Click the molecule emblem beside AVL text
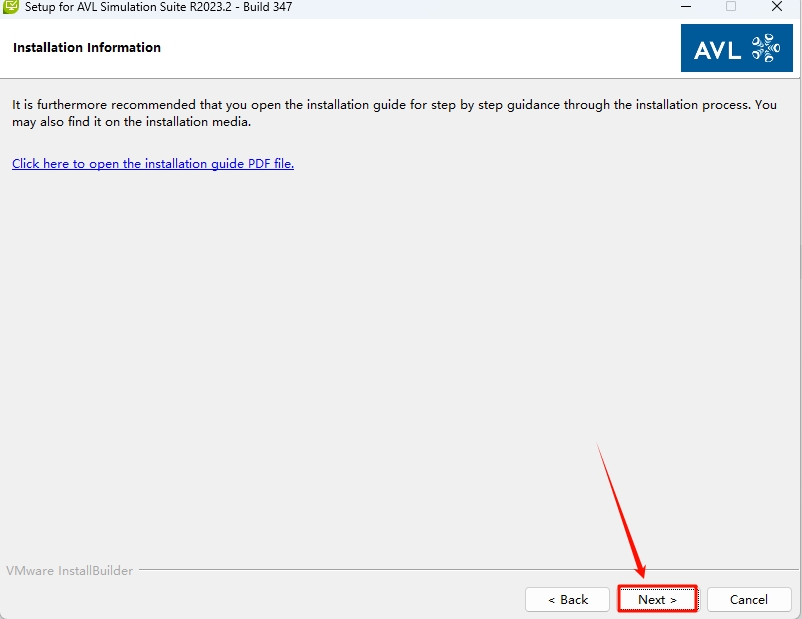The width and height of the screenshot is (802, 619). (764, 48)
